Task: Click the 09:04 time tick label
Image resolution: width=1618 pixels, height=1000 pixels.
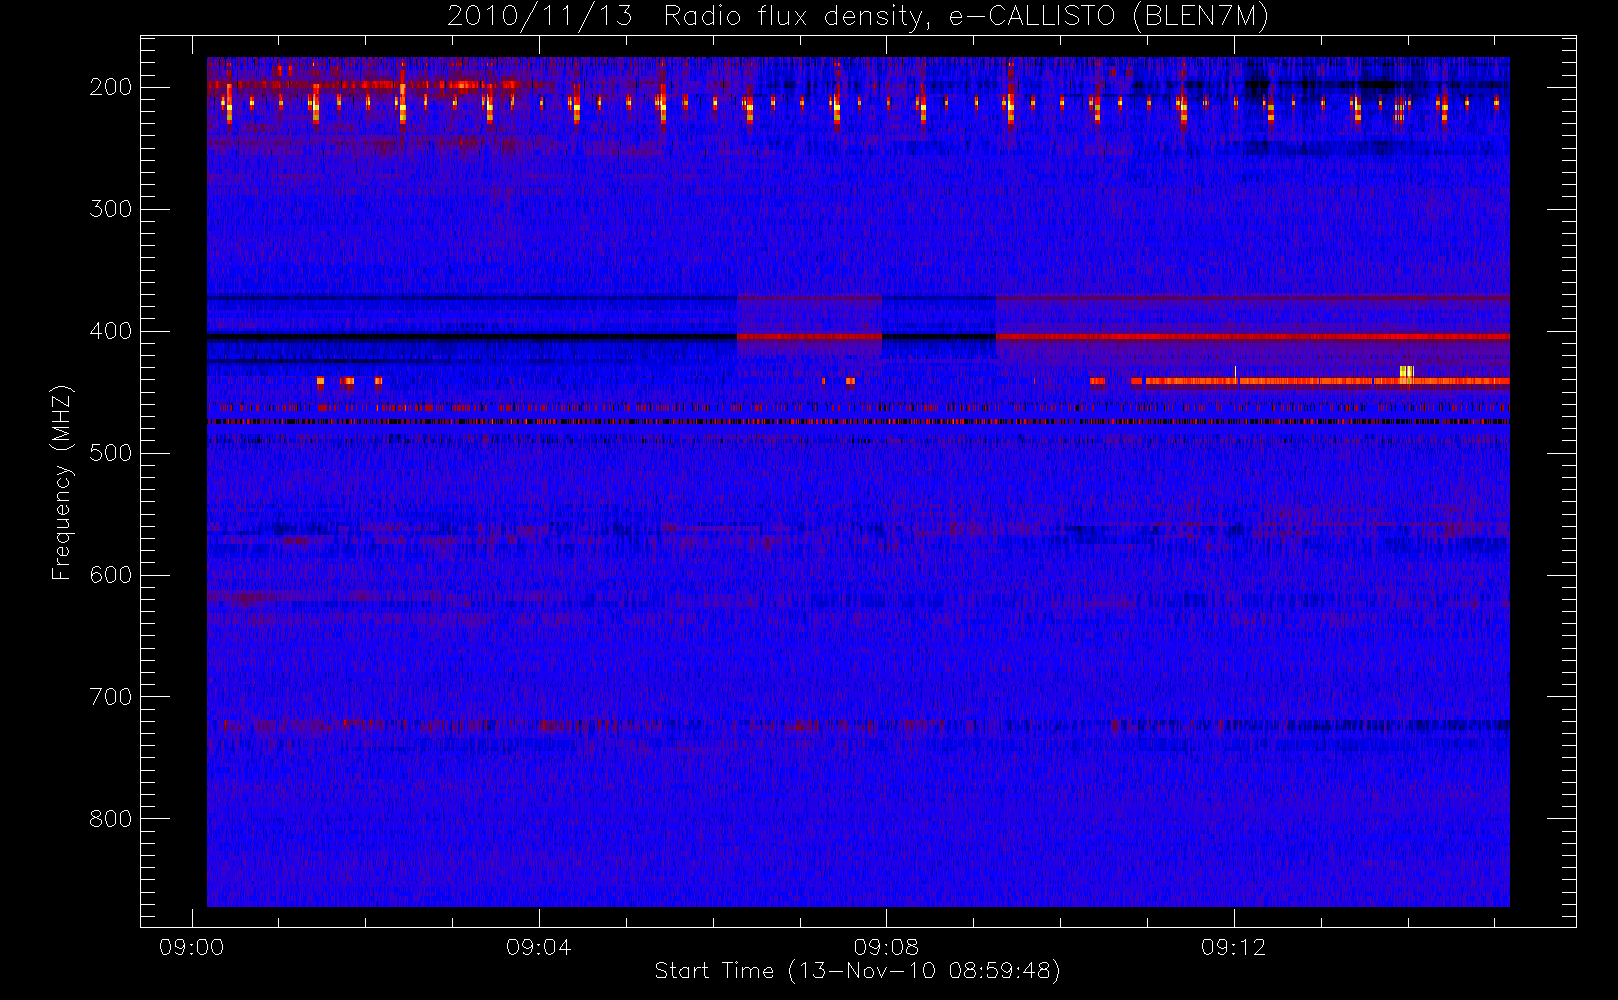Action: [538, 947]
